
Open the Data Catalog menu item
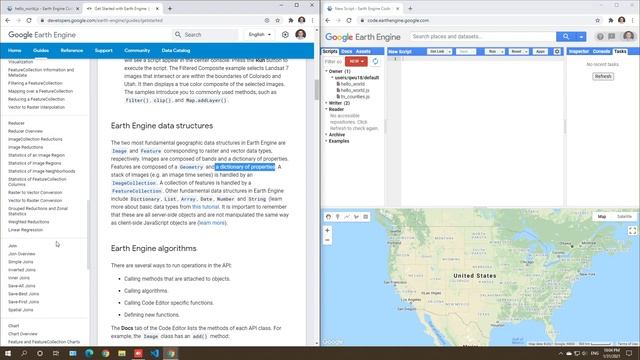click(176, 51)
